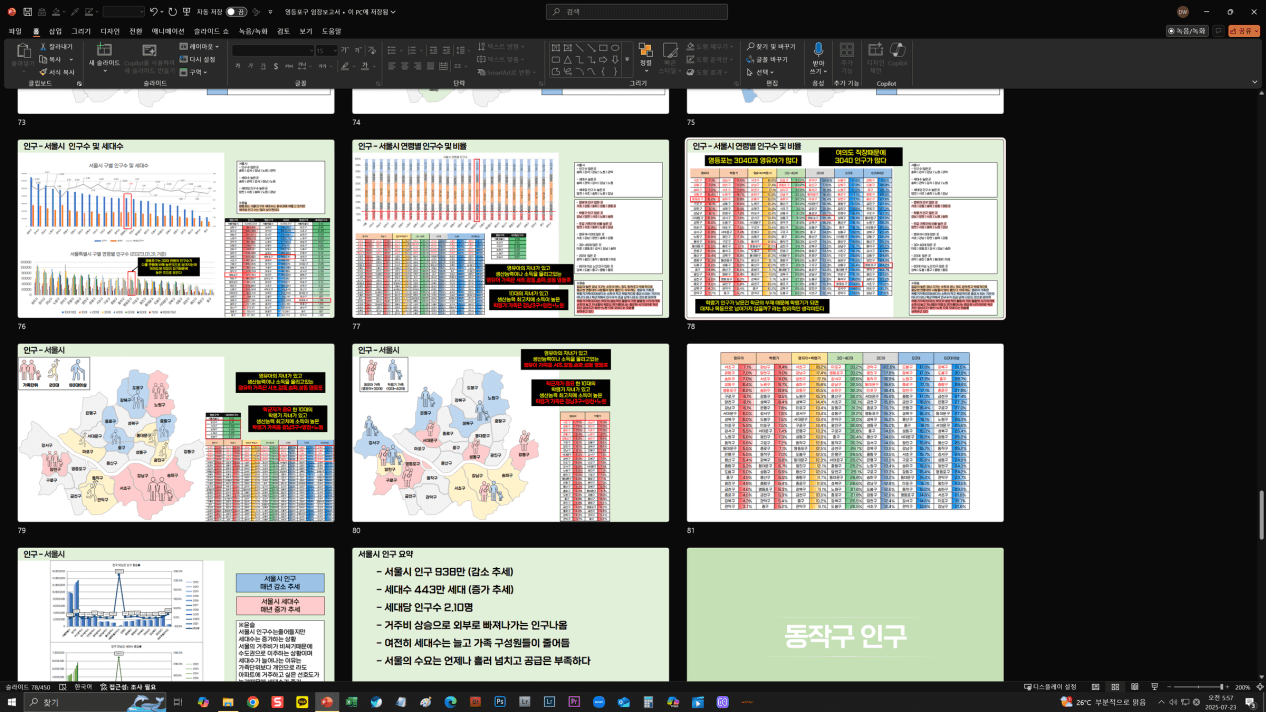Select the oval shape in the shapes gallery

coord(616,47)
